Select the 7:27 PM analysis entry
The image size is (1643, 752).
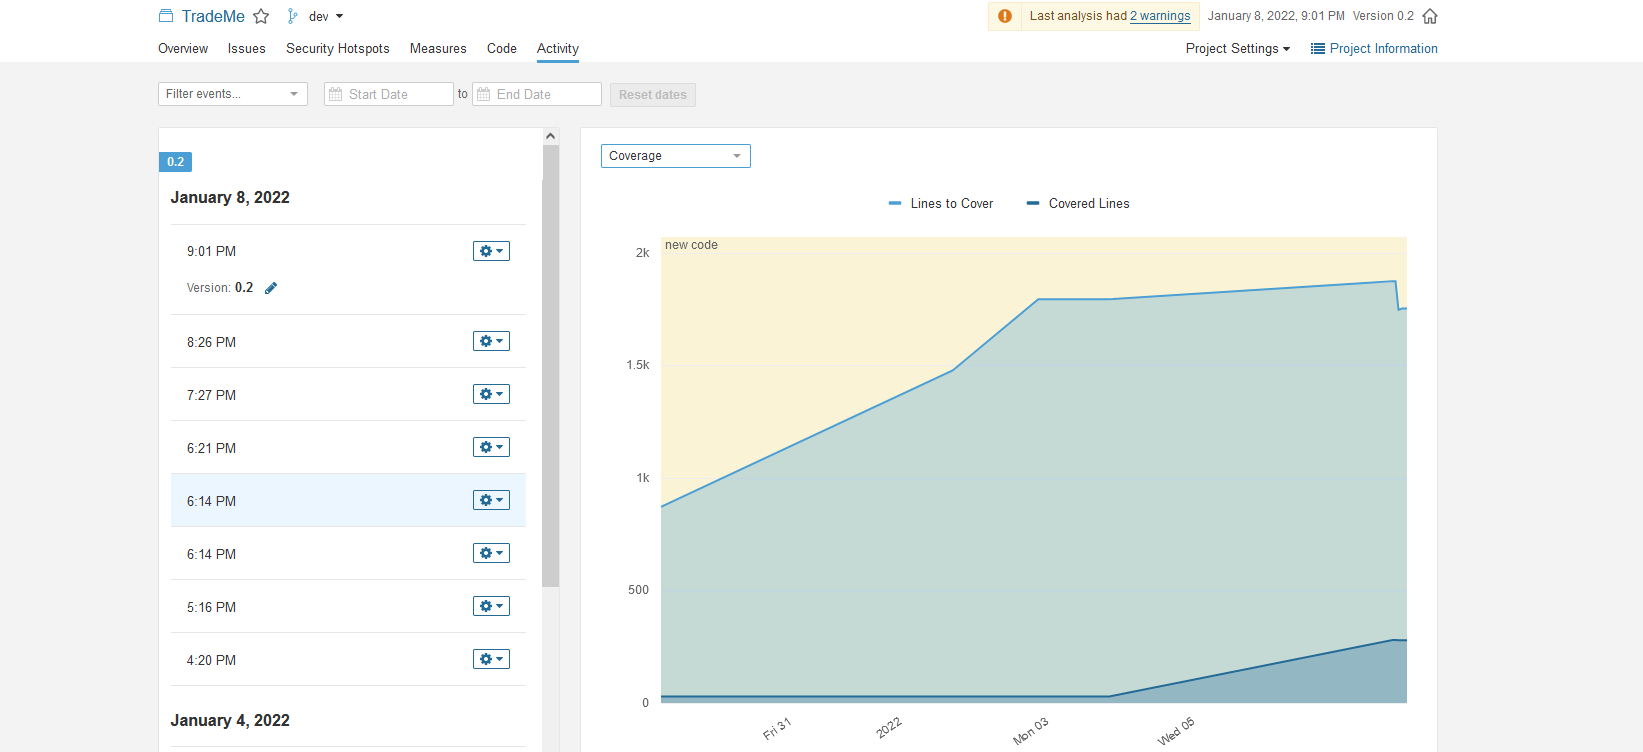click(x=348, y=395)
